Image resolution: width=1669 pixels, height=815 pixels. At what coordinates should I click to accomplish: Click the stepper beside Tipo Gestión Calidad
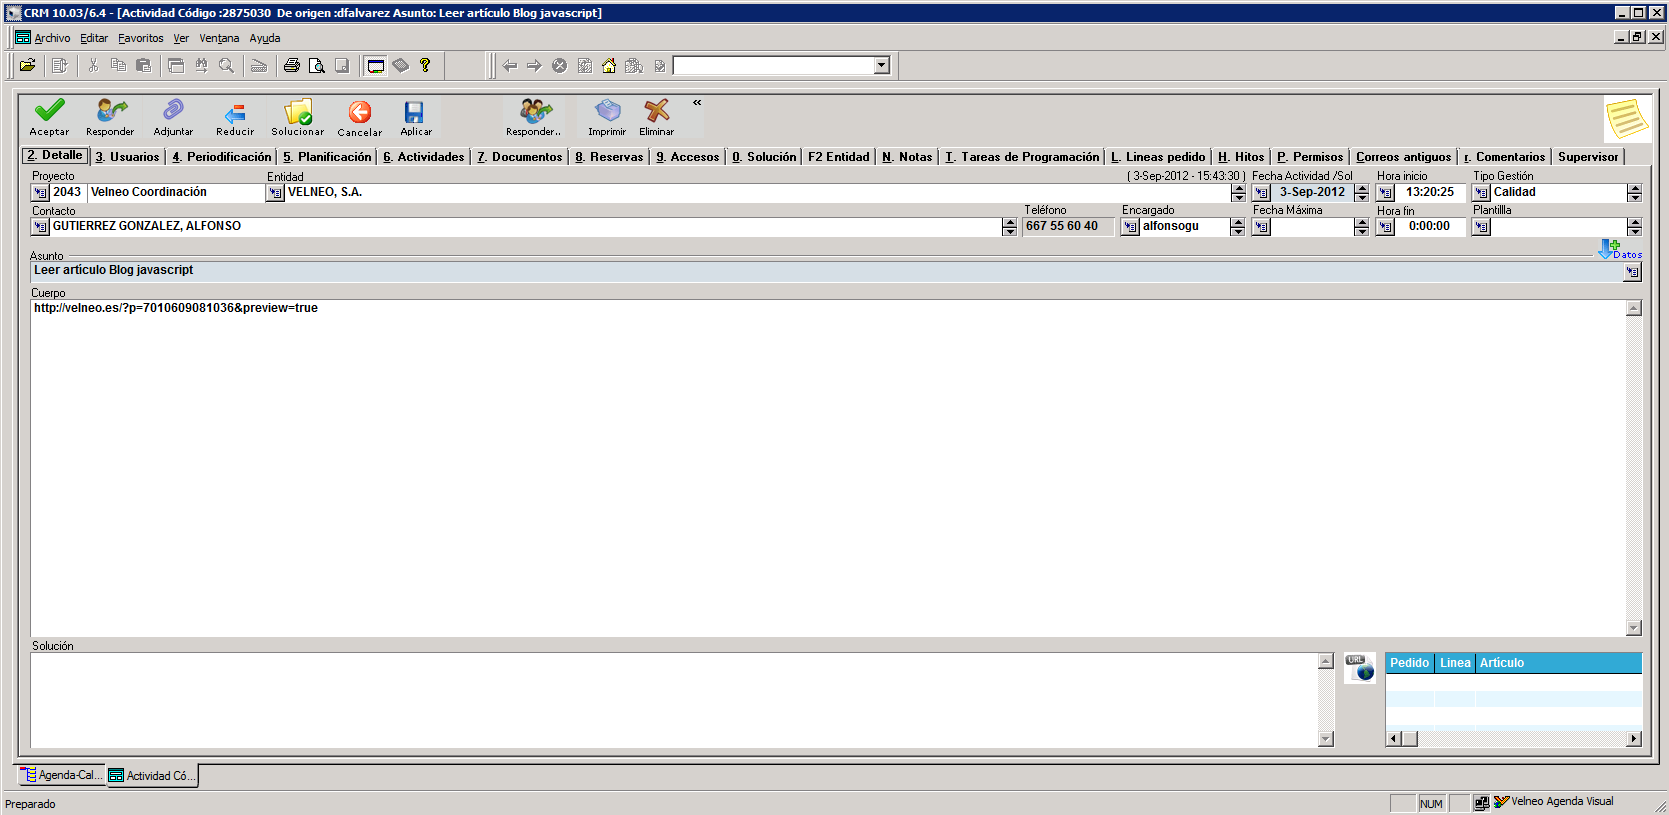pos(1634,193)
